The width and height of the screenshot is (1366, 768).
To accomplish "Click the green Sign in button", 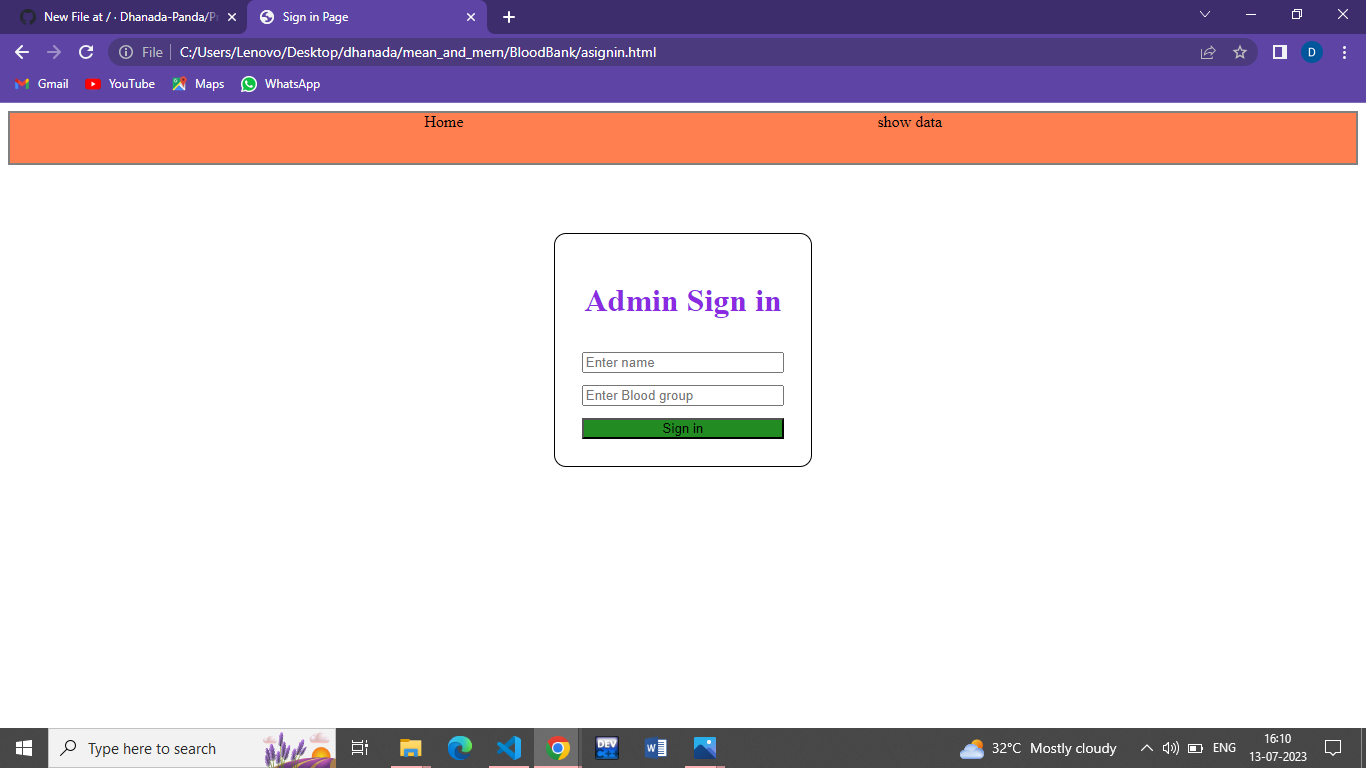I will click(x=683, y=428).
